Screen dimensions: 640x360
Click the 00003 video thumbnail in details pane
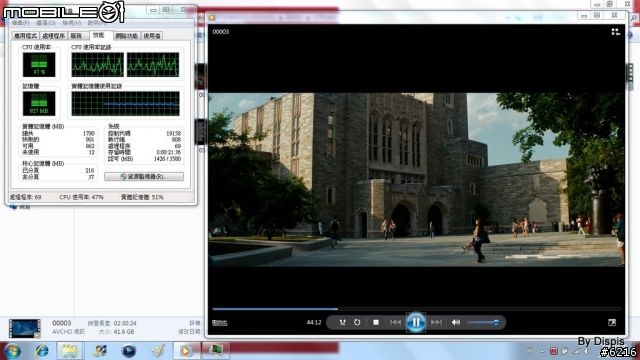click(x=24, y=329)
